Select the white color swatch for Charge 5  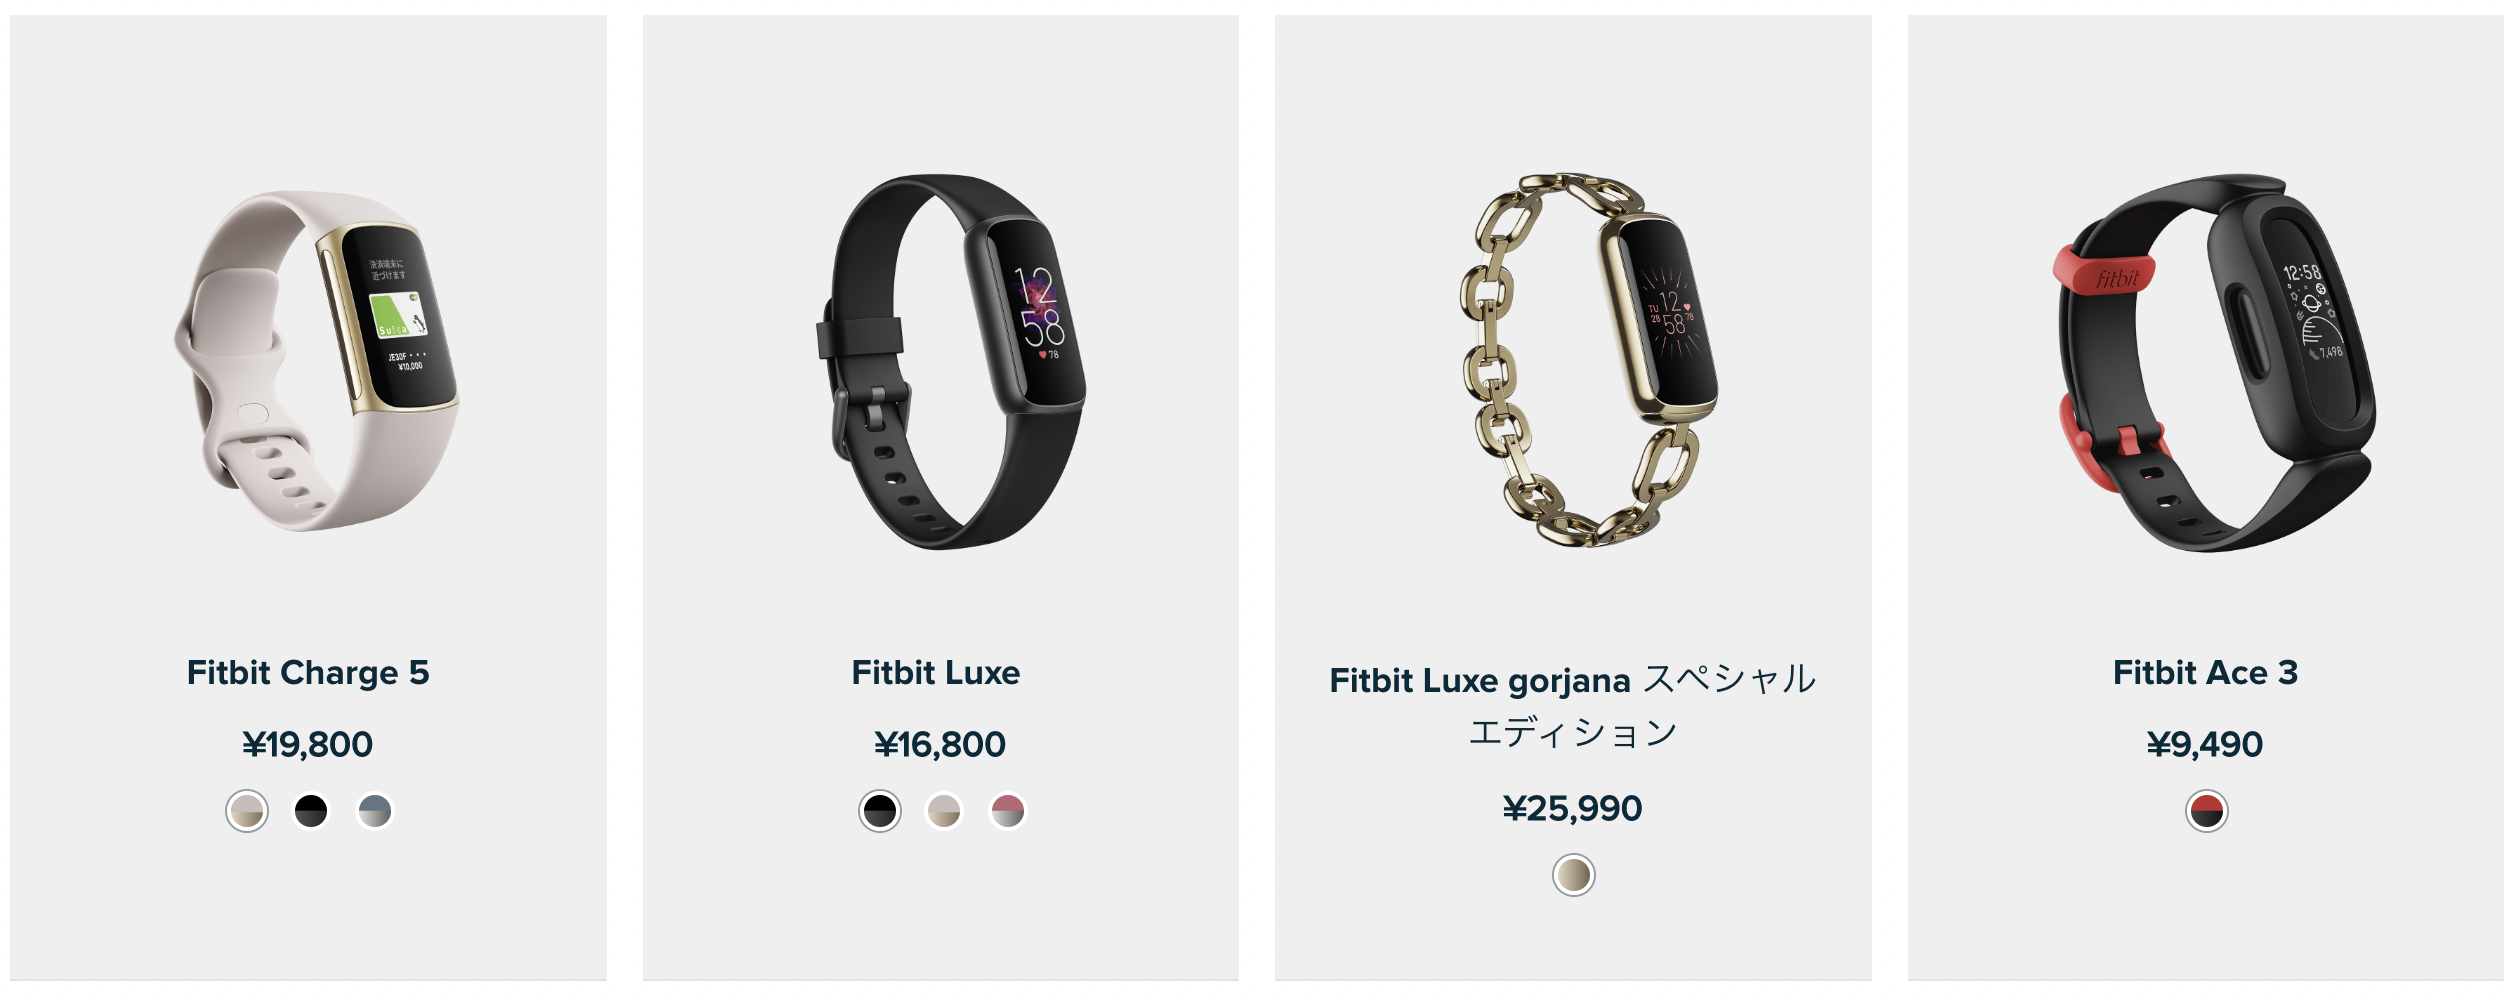pyautogui.click(x=247, y=811)
